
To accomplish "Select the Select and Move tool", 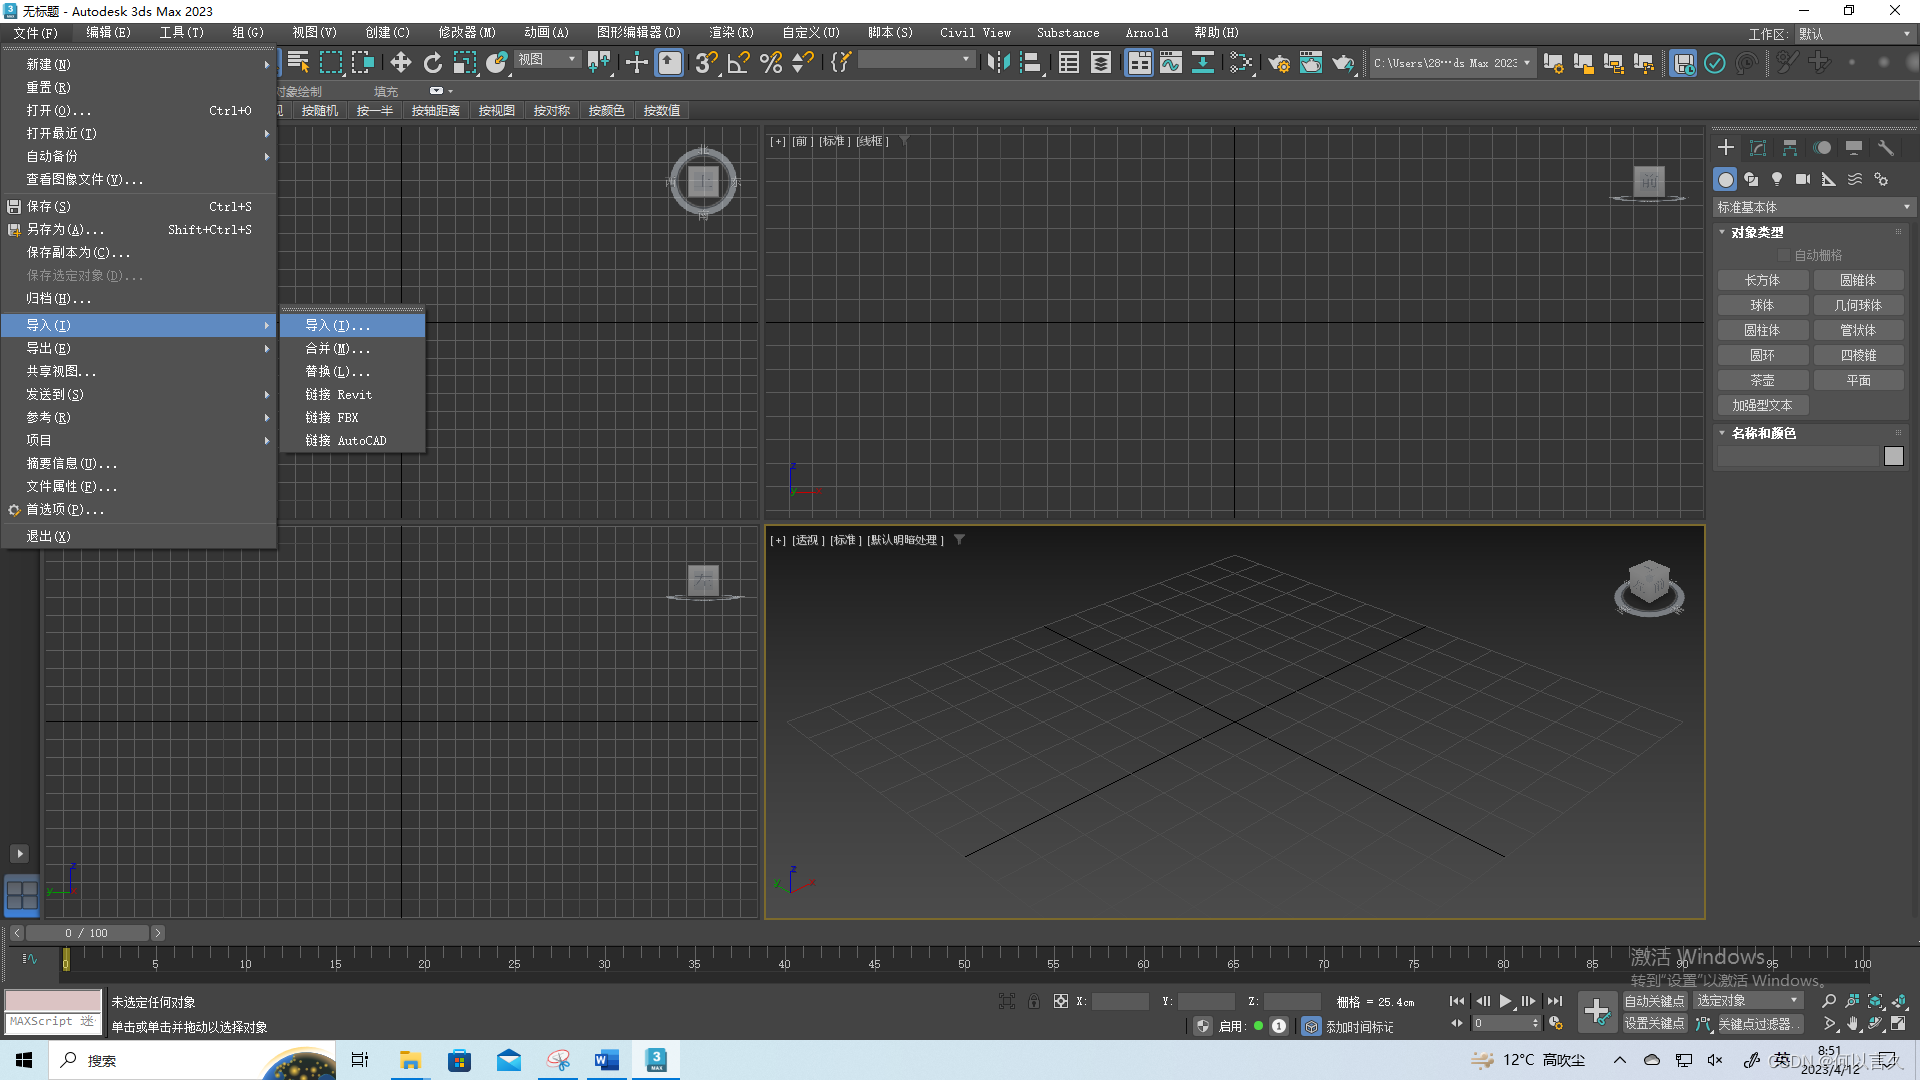I will click(x=400, y=63).
